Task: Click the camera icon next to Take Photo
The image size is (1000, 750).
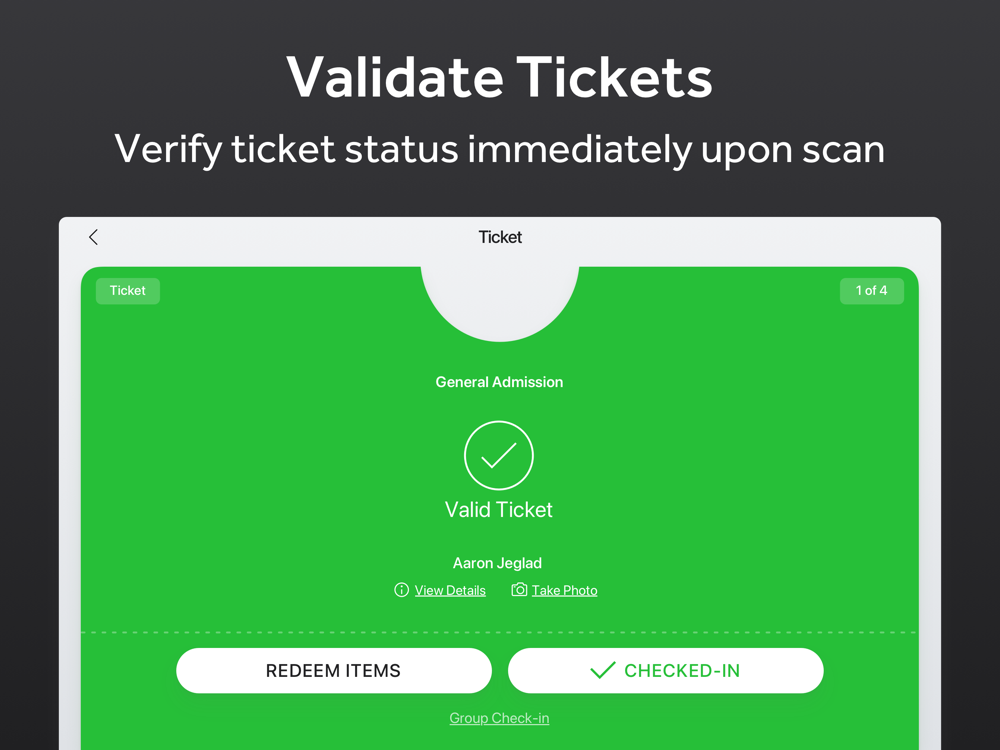Action: [519, 590]
